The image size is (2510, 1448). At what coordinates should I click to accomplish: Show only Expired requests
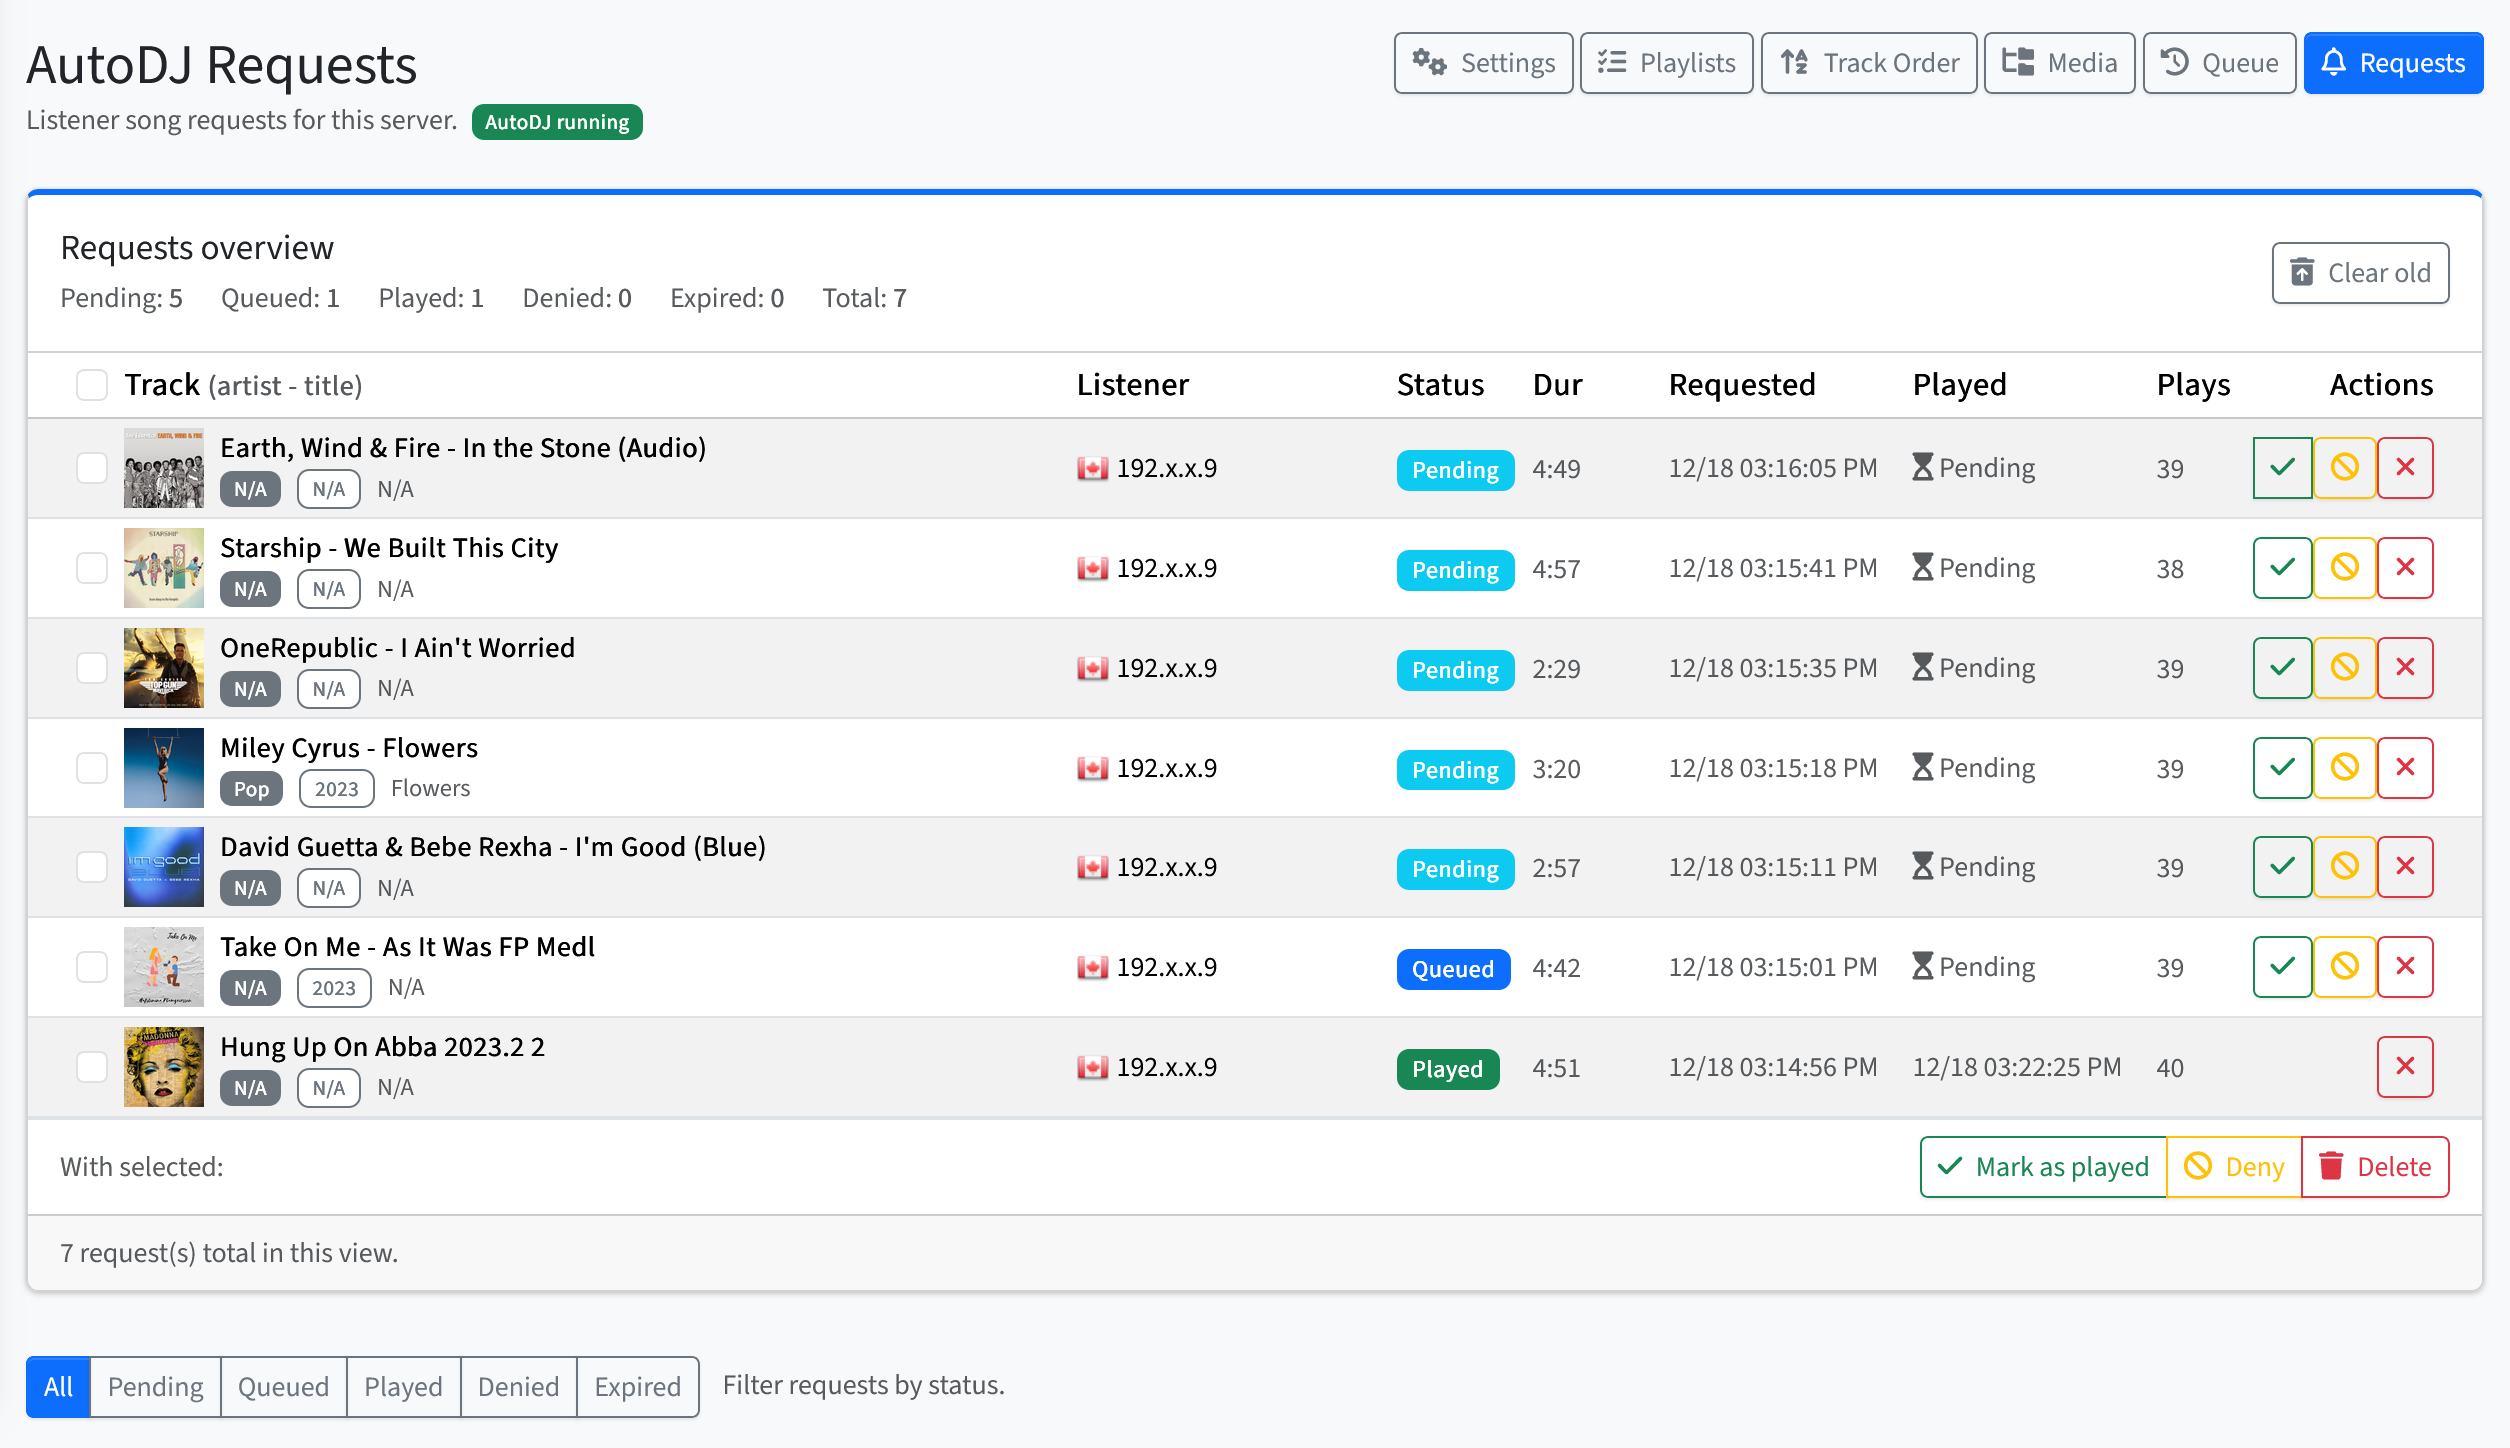click(x=637, y=1387)
